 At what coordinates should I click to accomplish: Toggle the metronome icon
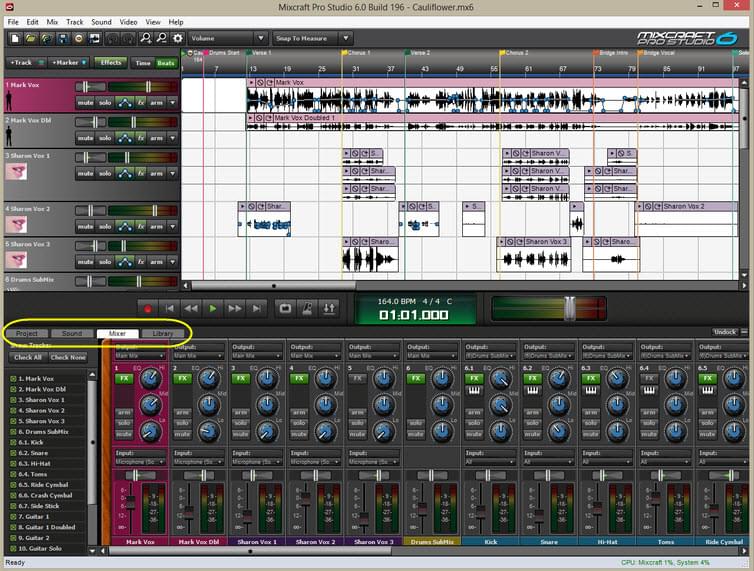(307, 308)
